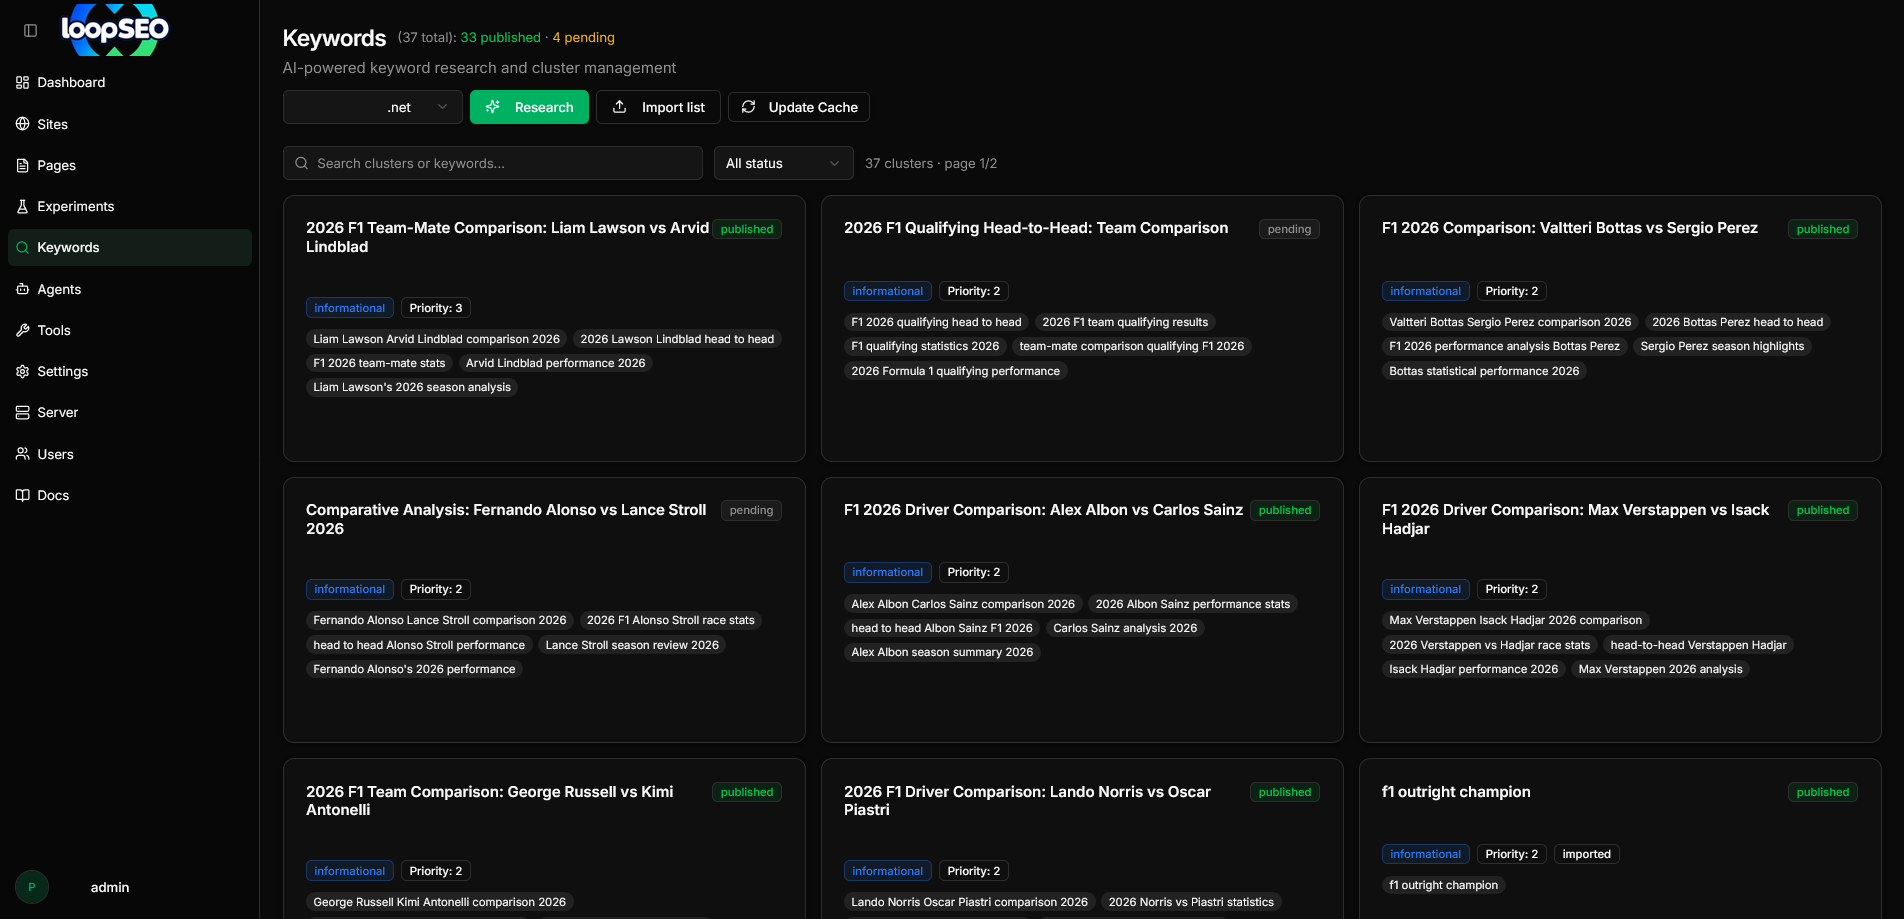Open the Experiments section
The height and width of the screenshot is (919, 1904).
coord(130,206)
